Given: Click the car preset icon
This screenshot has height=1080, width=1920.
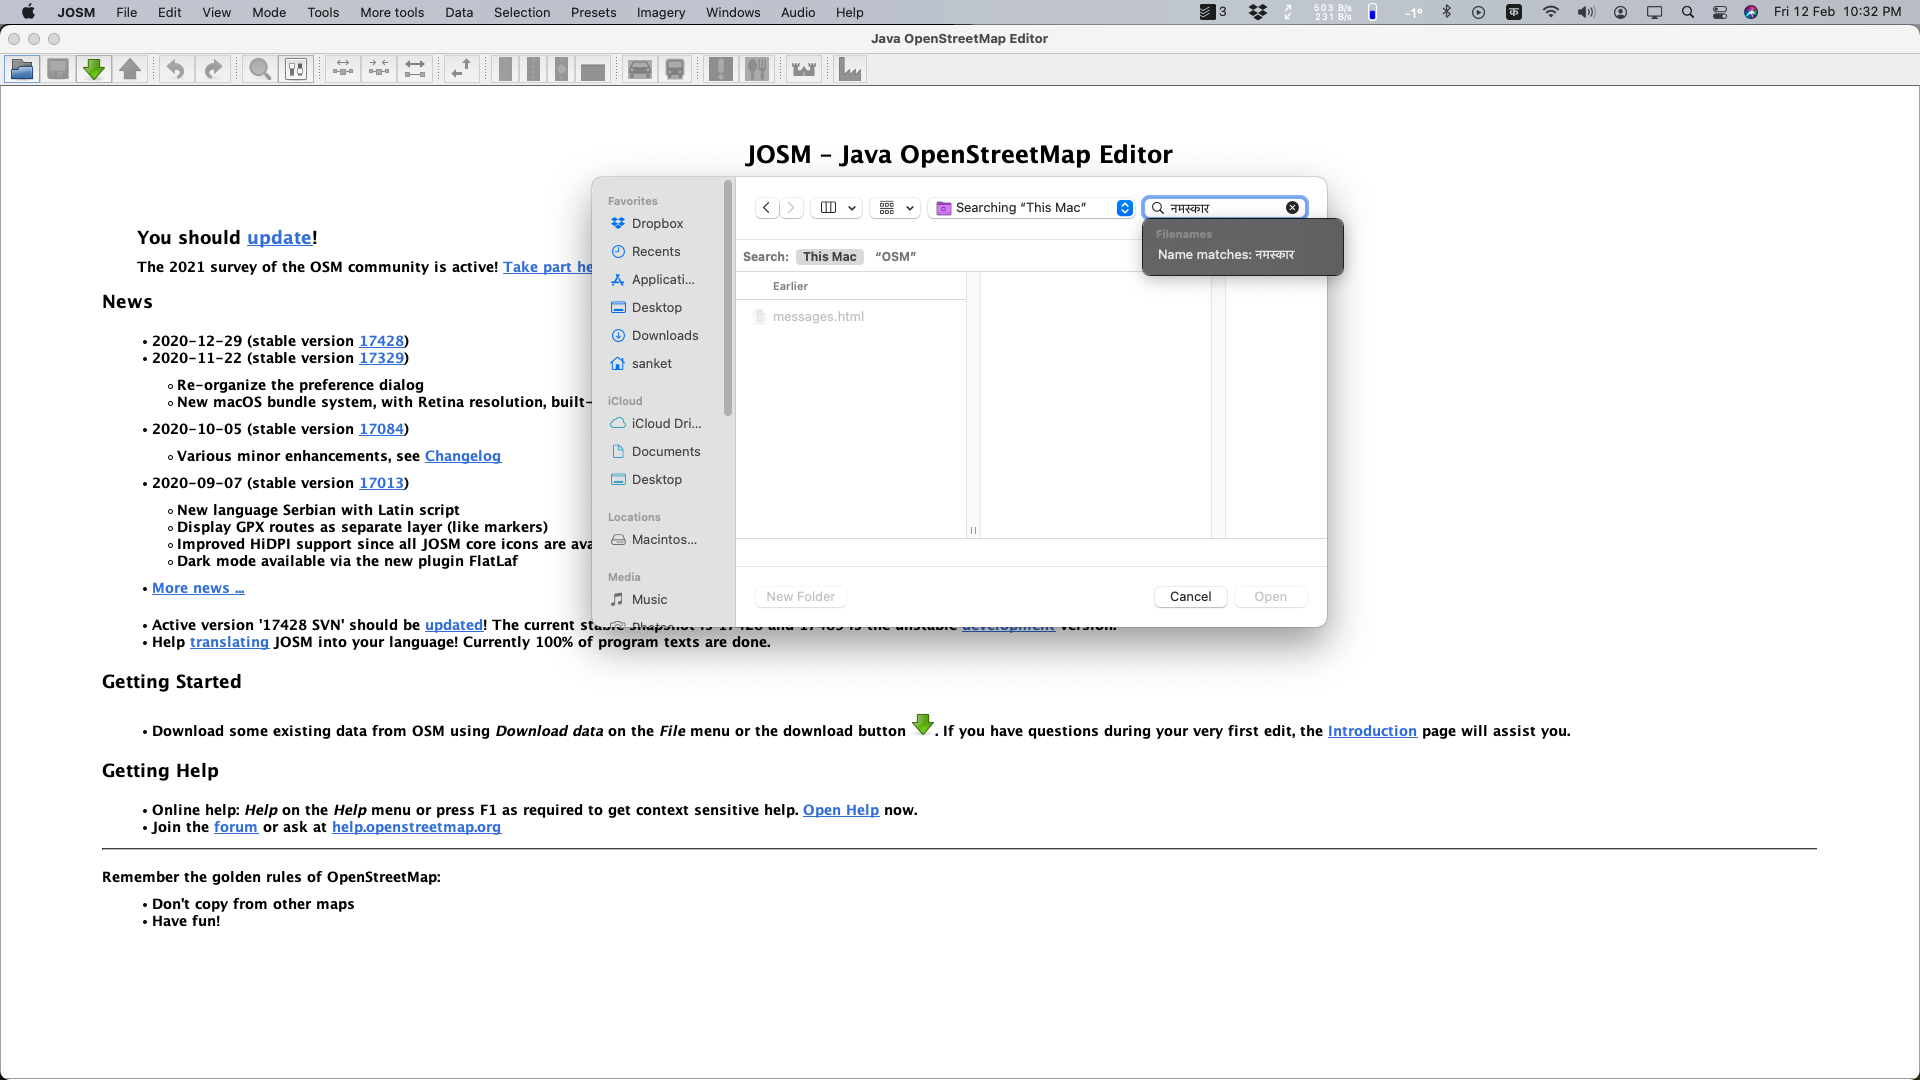Looking at the screenshot, I should (x=640, y=69).
